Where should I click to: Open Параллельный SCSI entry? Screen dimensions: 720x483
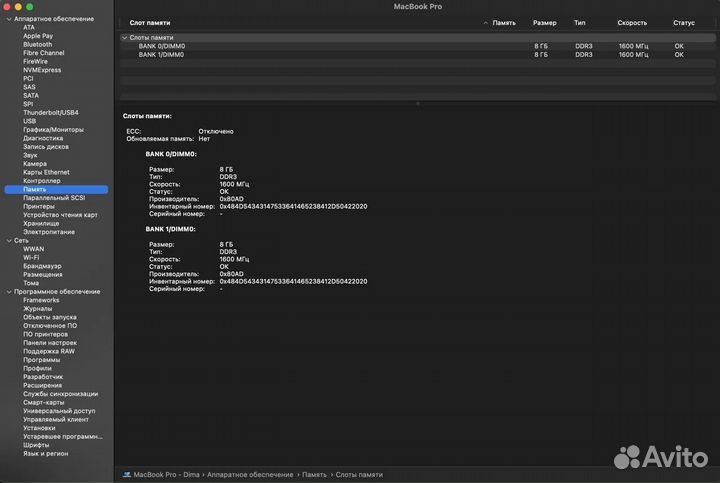pos(54,198)
